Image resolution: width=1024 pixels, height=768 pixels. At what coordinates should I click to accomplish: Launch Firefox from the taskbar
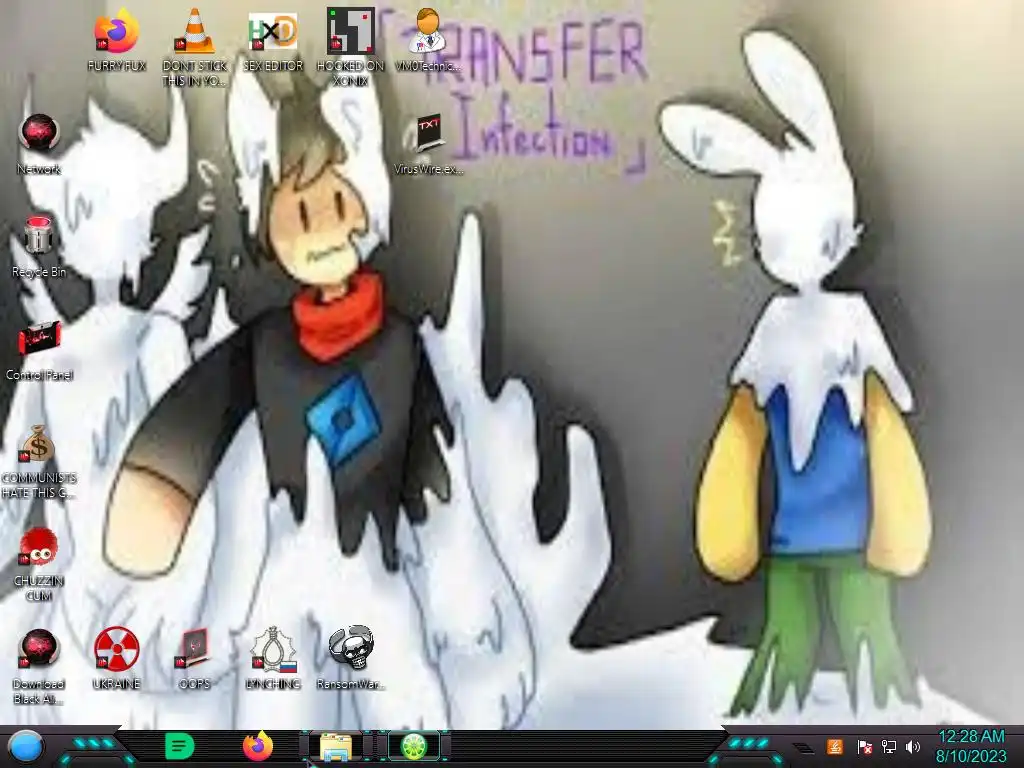click(258, 746)
